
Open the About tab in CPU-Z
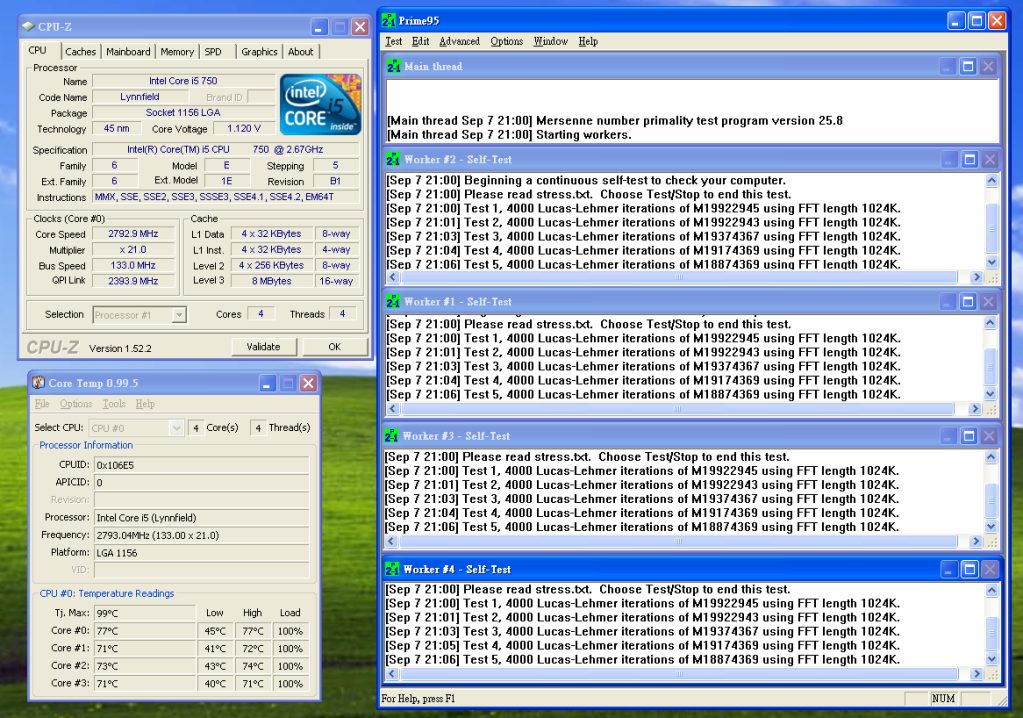pyautogui.click(x=301, y=52)
